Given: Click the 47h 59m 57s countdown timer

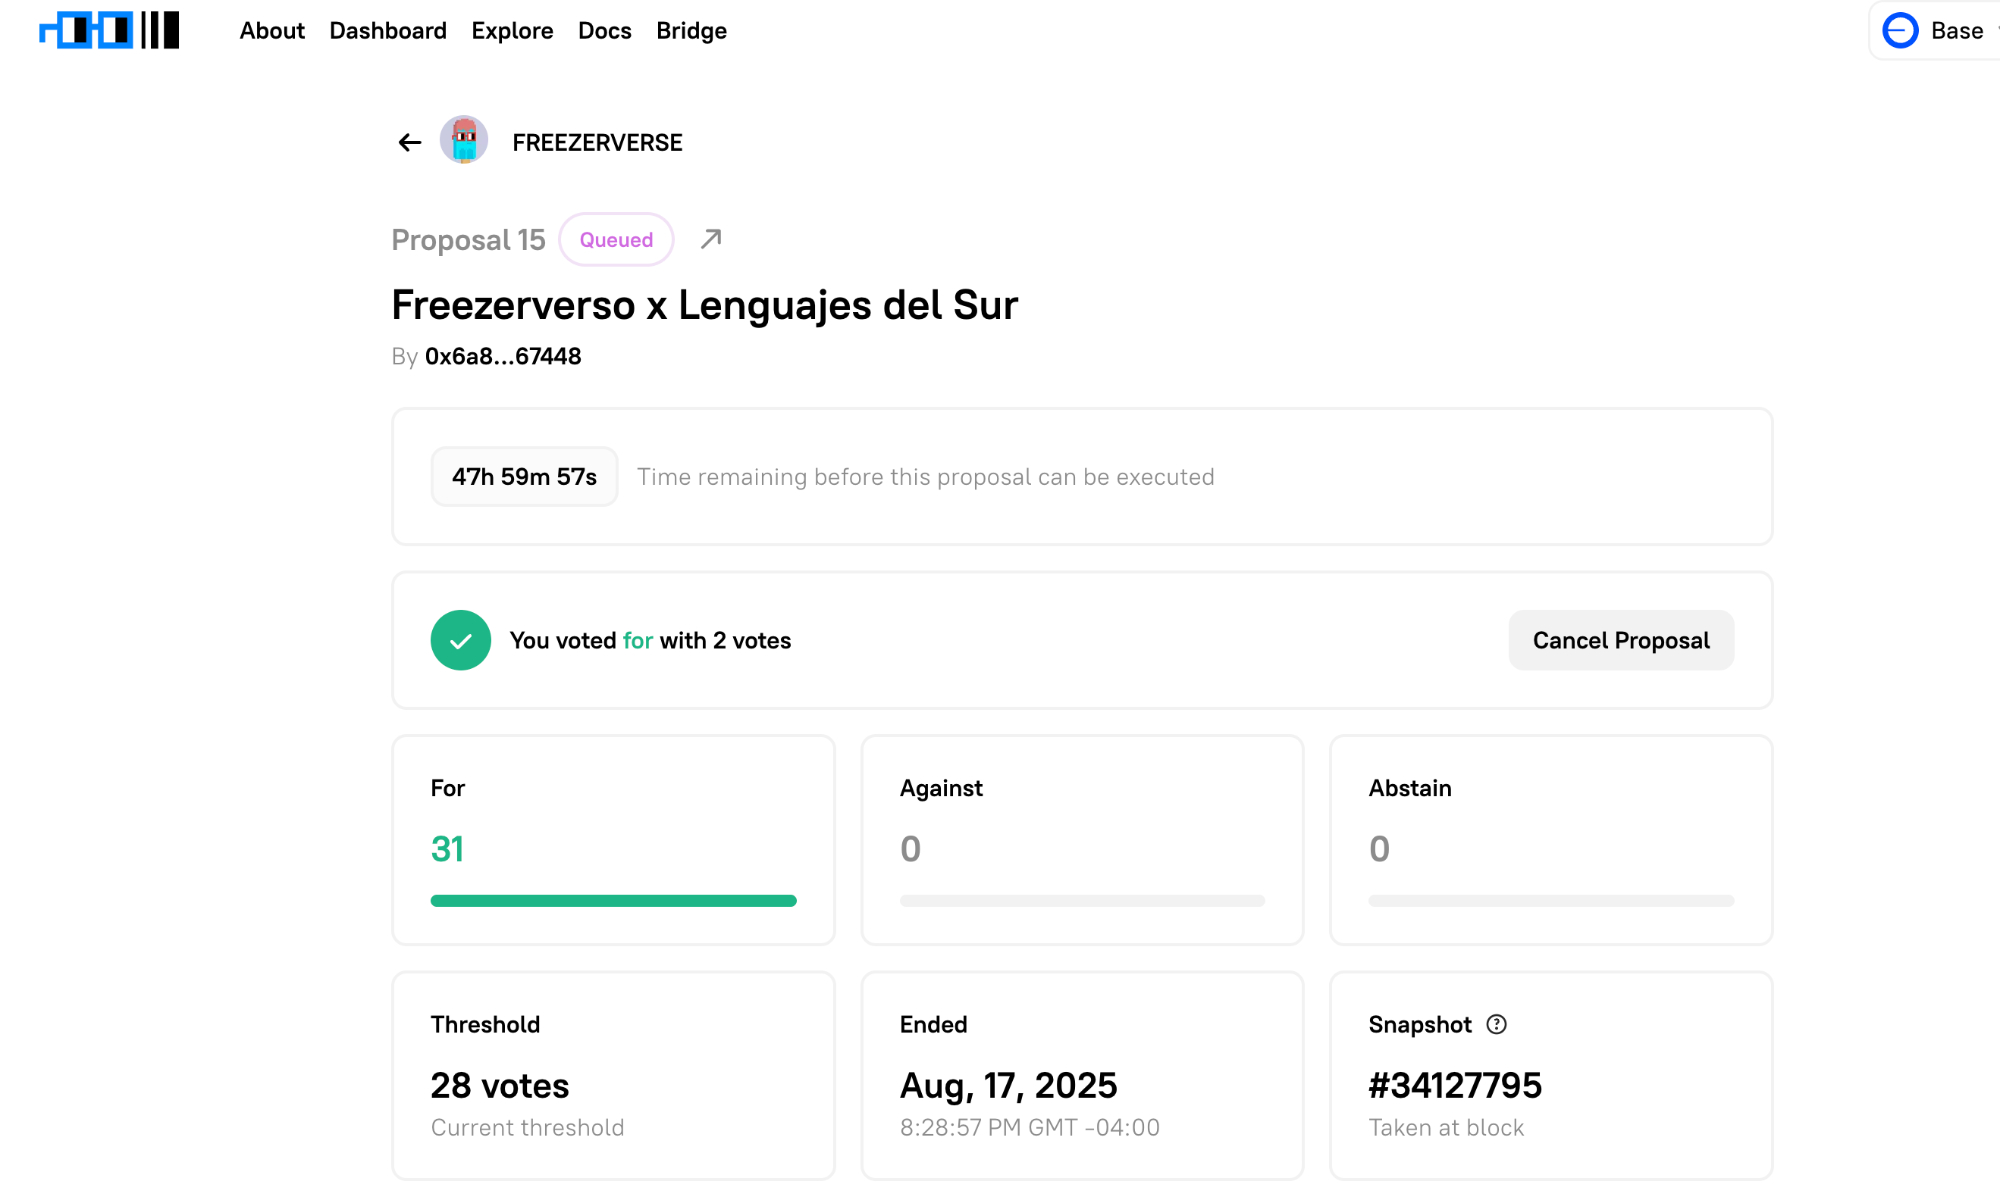Looking at the screenshot, I should click(524, 477).
